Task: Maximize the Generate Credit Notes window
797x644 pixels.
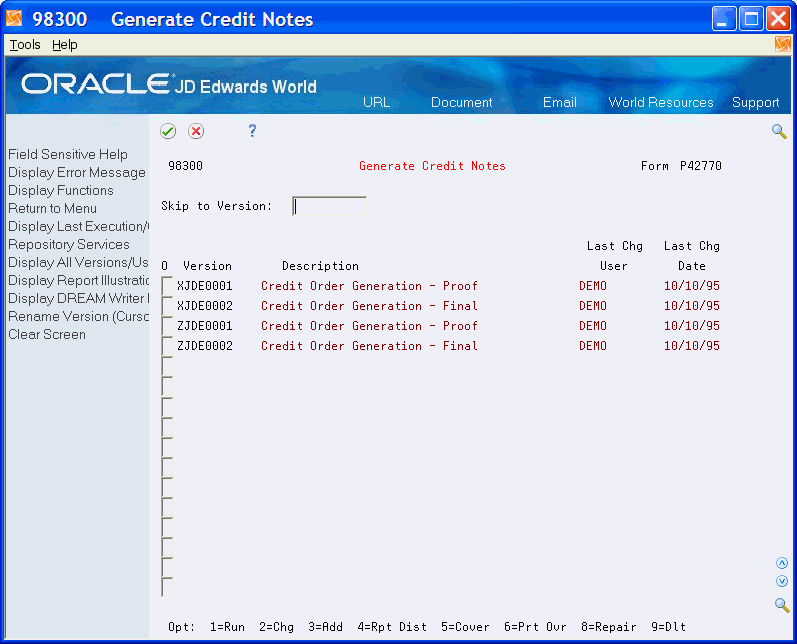Action: (751, 19)
